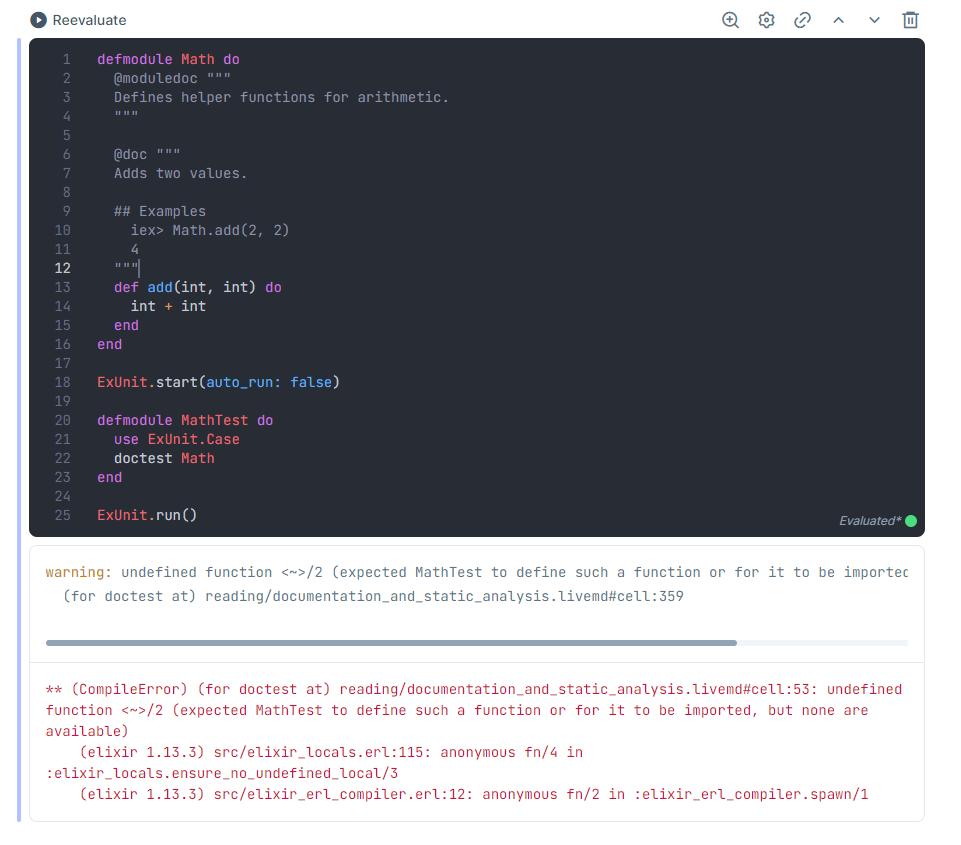Screen dimensions: 961x845
Task: Delete the cell with trash icon
Action: (910, 20)
